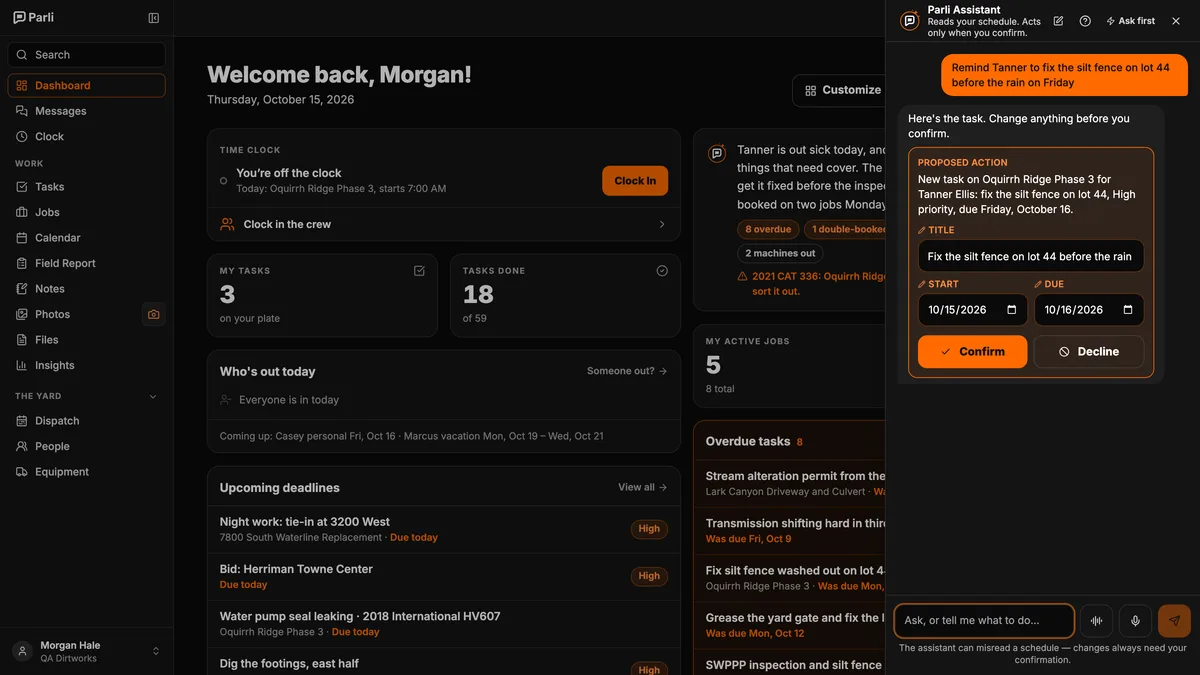Focus the assistant message input box

tap(984, 621)
